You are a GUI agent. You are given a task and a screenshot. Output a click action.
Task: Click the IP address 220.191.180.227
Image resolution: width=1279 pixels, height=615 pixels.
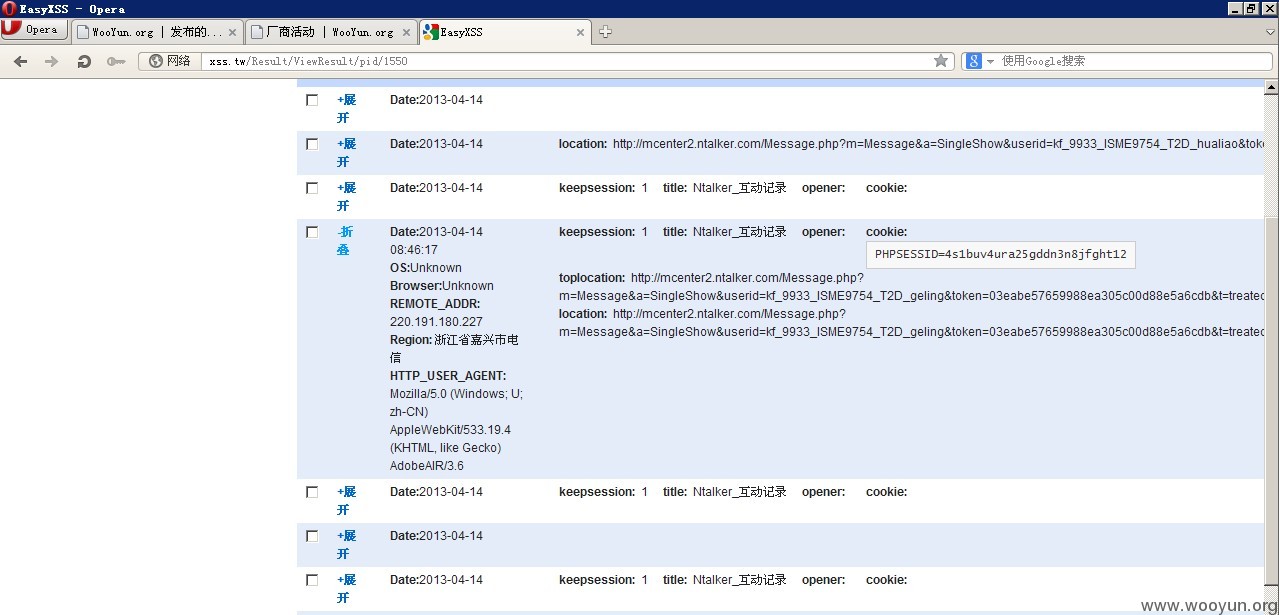(x=436, y=322)
